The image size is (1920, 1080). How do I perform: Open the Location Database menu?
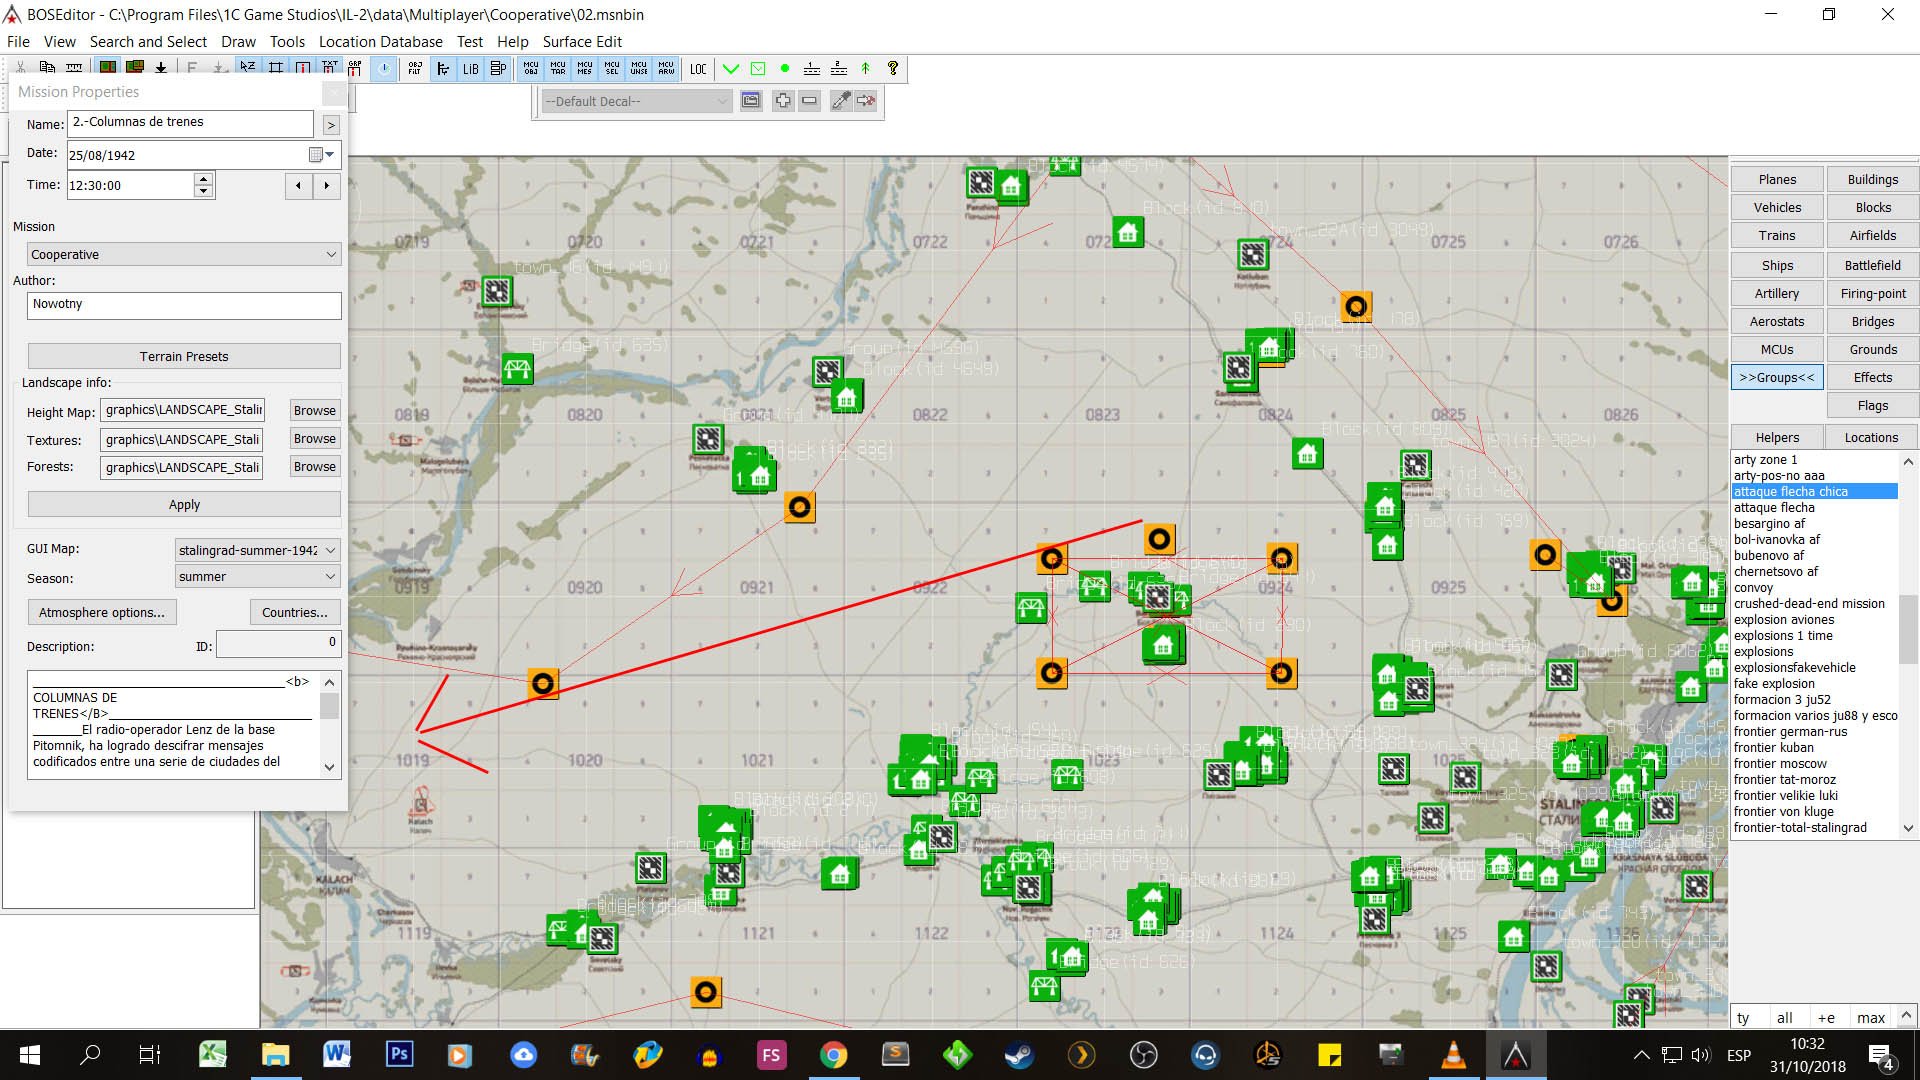click(380, 42)
